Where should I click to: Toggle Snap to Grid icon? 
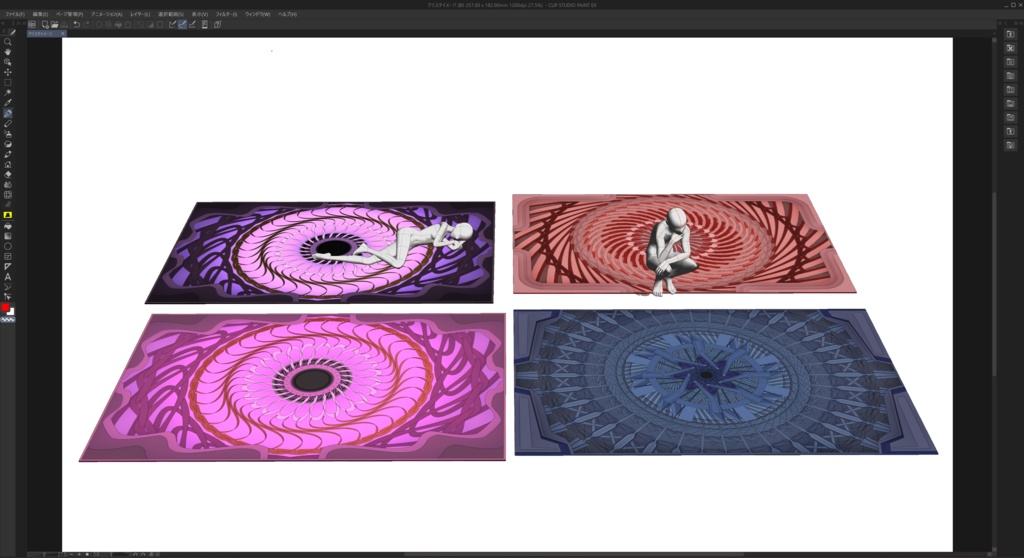(x=192, y=24)
